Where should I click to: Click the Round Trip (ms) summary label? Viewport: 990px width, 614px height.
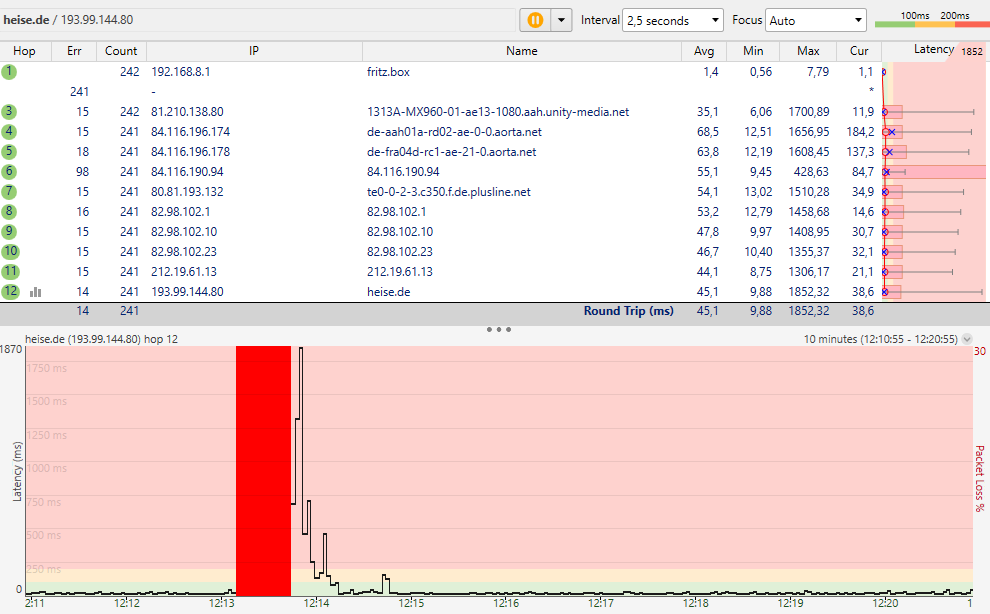pyautogui.click(x=629, y=311)
